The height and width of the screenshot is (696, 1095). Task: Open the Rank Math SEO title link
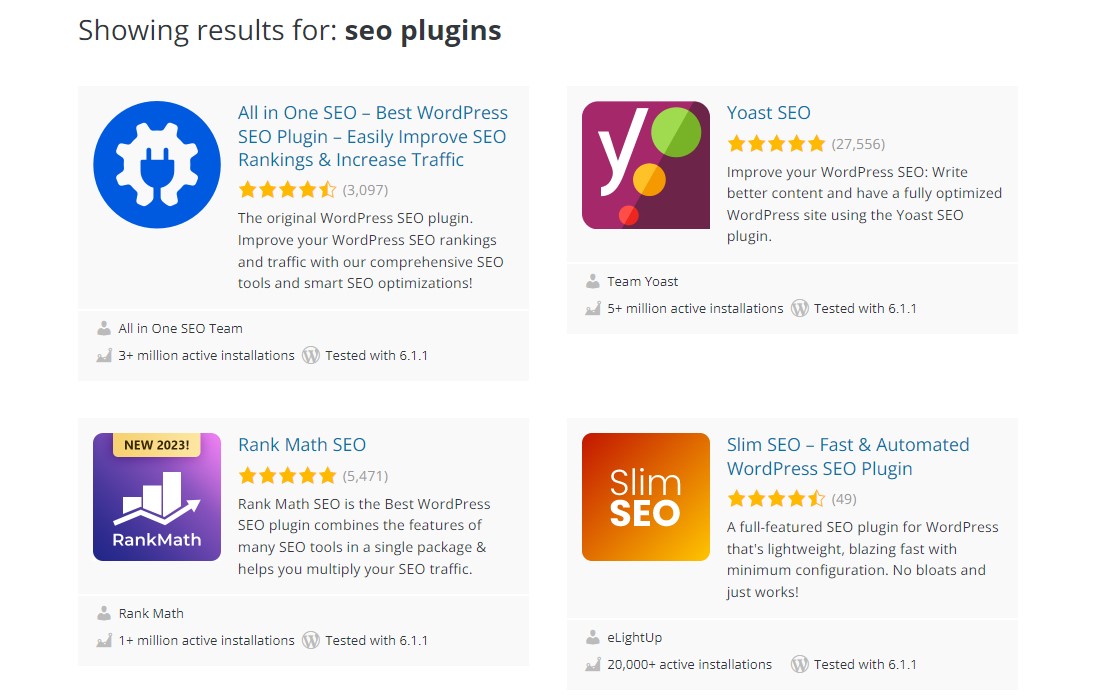[302, 445]
